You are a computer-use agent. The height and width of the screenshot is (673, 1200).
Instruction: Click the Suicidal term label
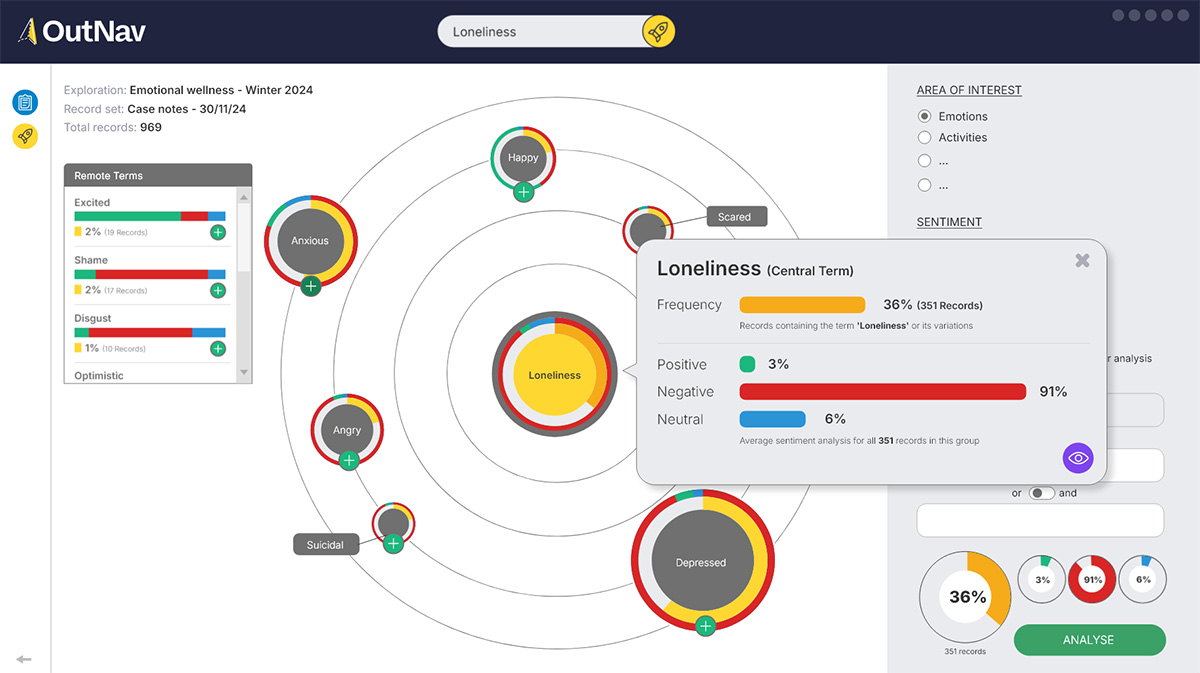coord(325,545)
